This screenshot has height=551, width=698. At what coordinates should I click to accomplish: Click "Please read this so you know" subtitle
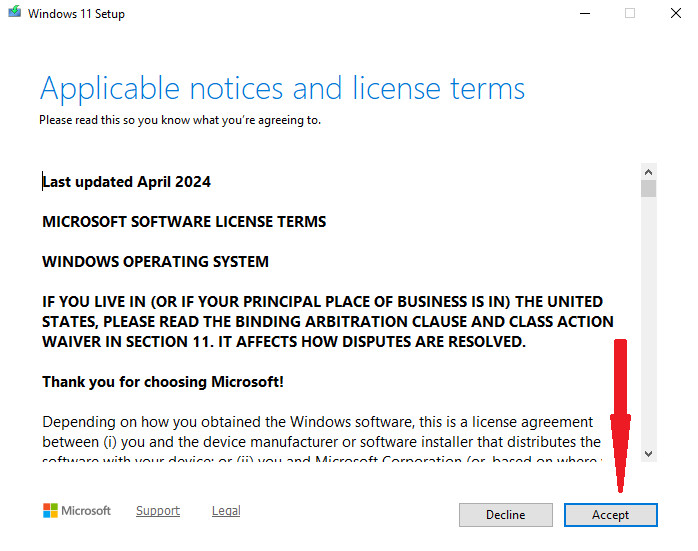click(180, 120)
